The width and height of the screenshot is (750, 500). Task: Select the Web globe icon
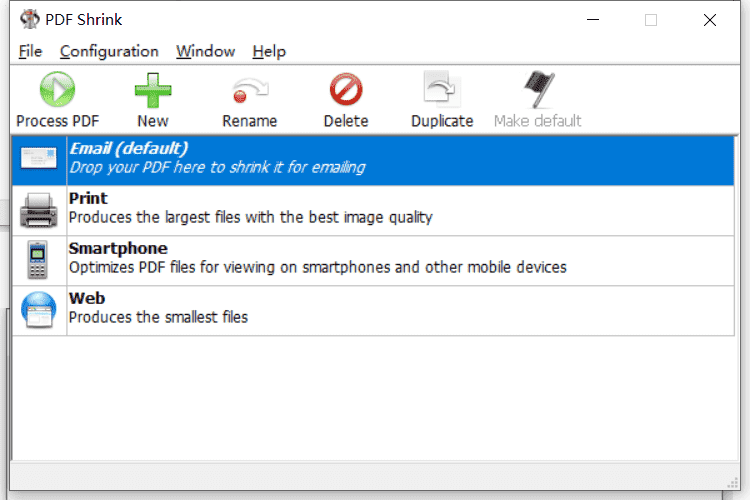coord(39,310)
